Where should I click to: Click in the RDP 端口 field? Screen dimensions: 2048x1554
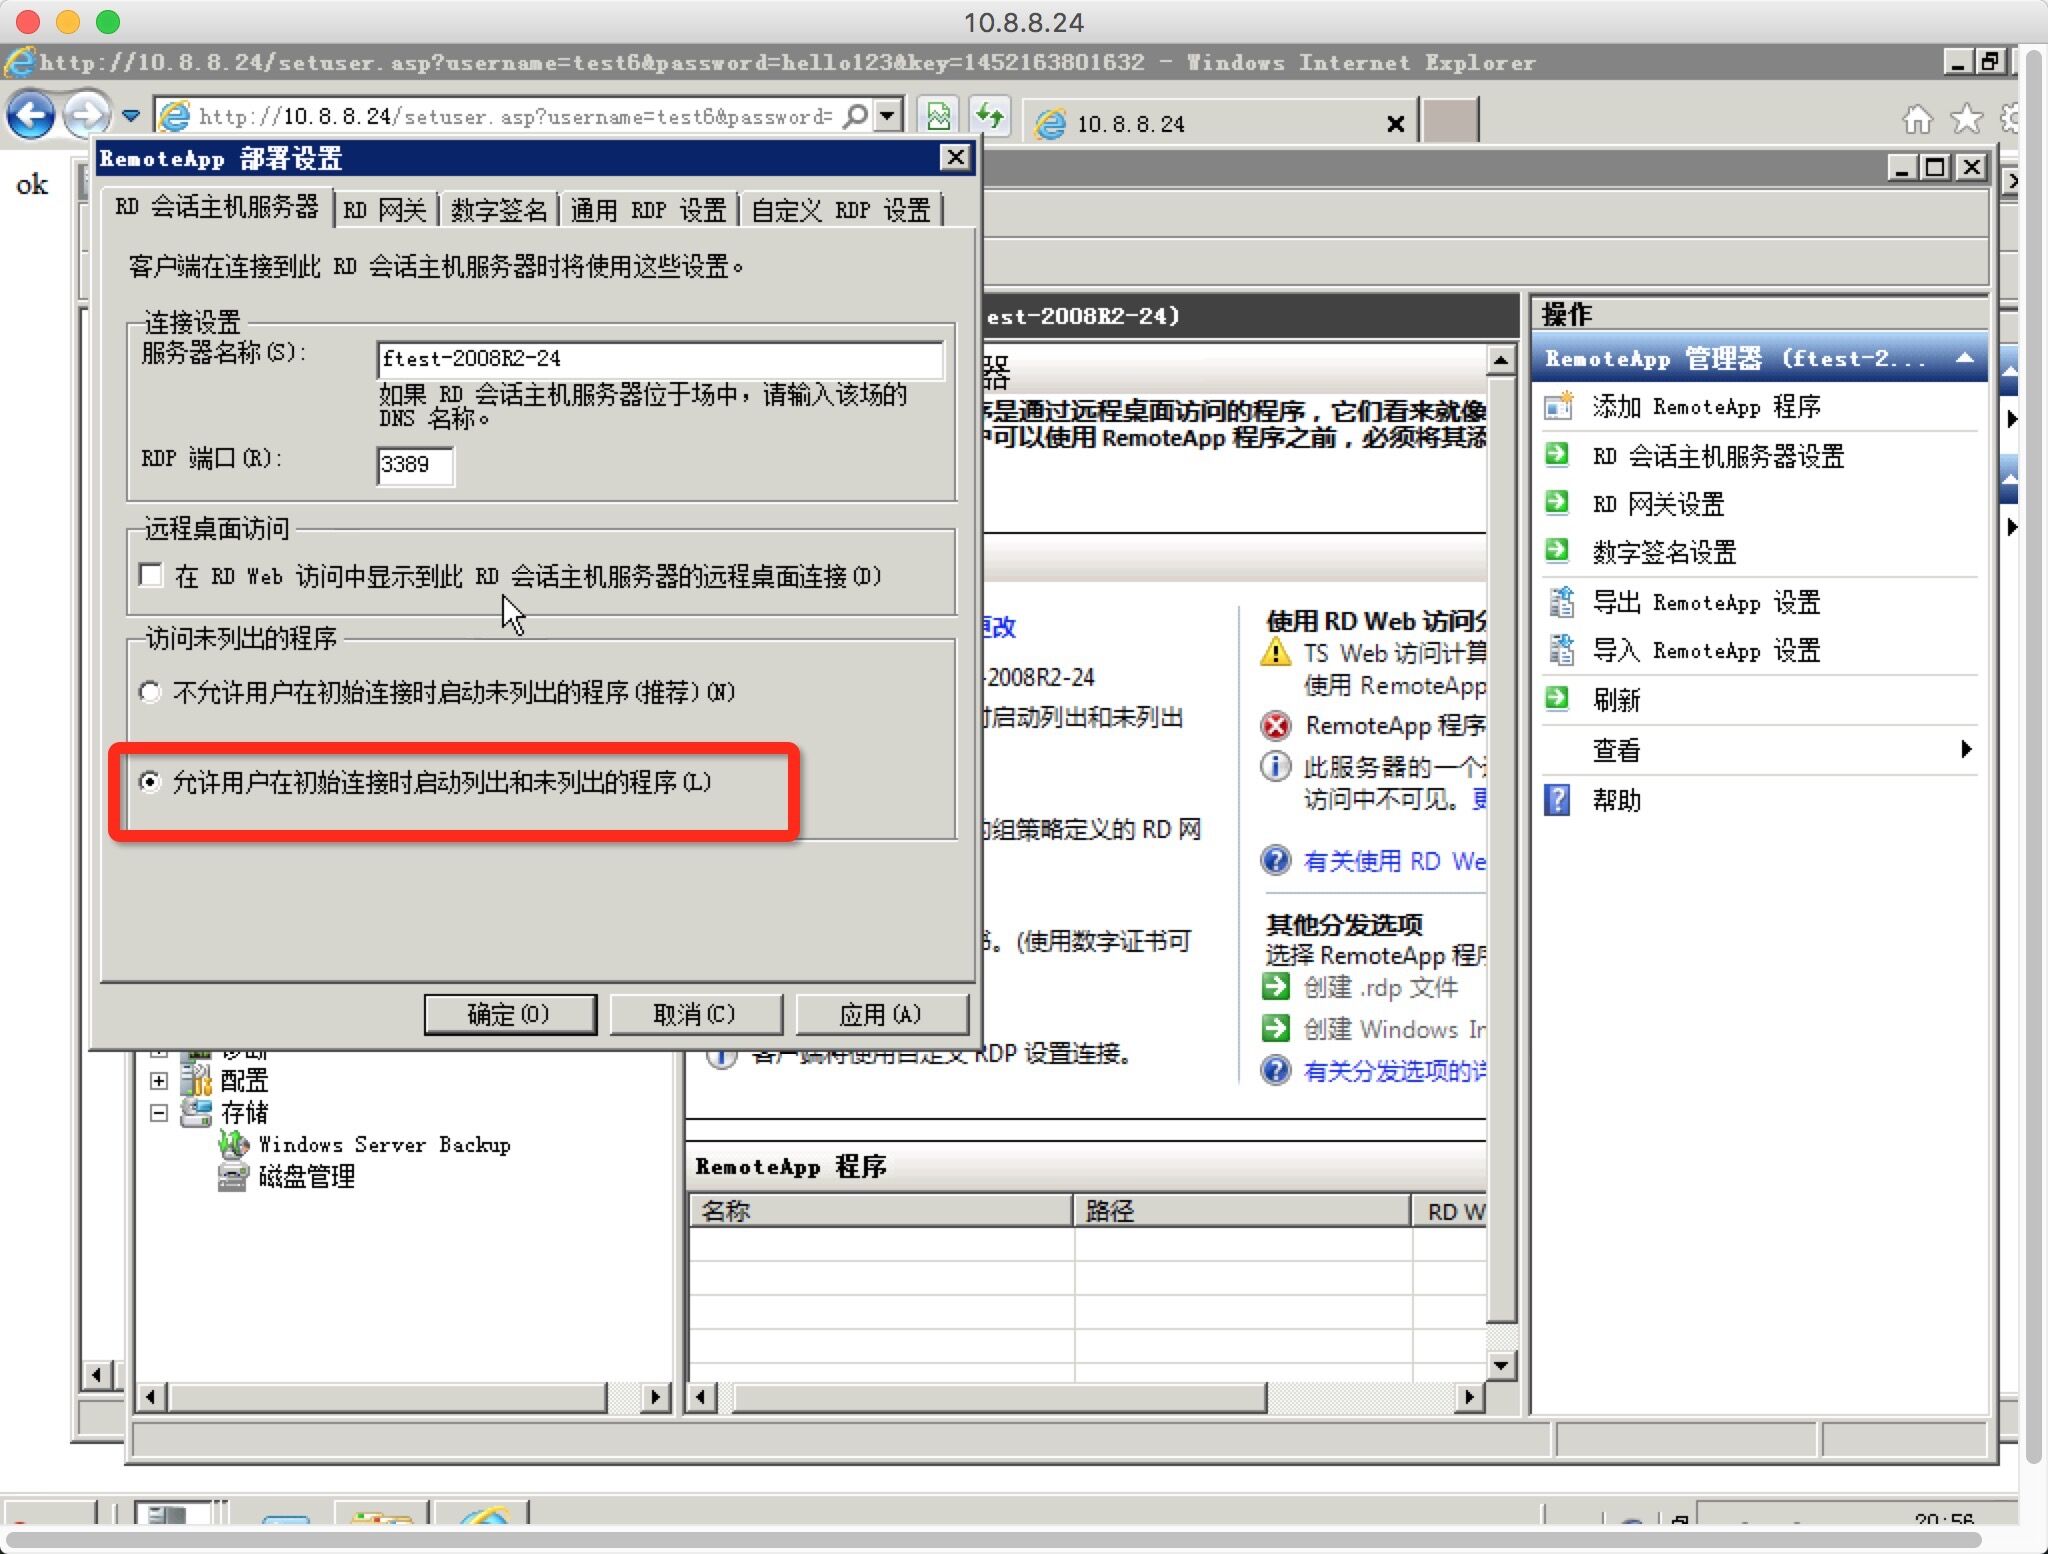(x=415, y=465)
